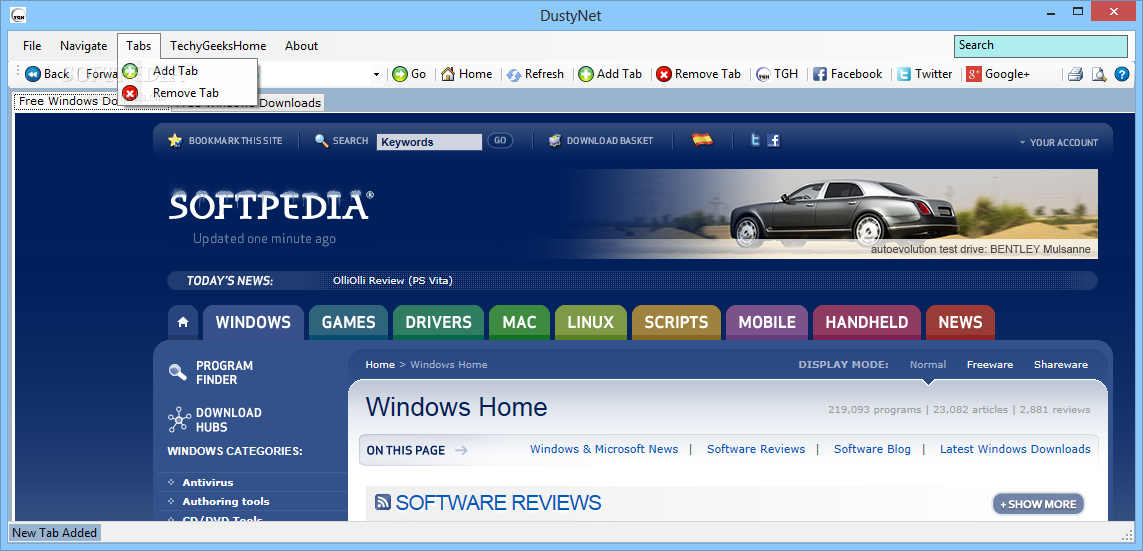Click the green Go arrow icon
This screenshot has width=1143, height=551.
[x=399, y=74]
